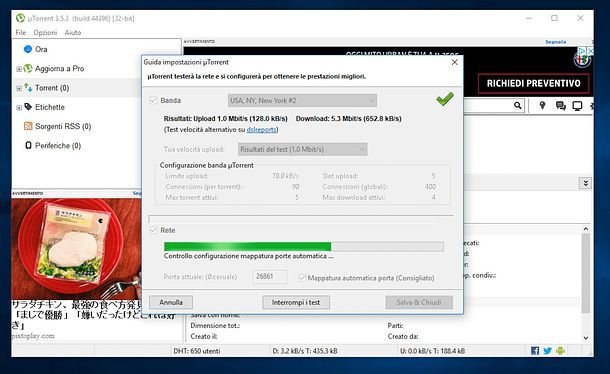610x374 pixels.
Task: Click scrollbar down arrow in detail pane
Action: pos(585,338)
